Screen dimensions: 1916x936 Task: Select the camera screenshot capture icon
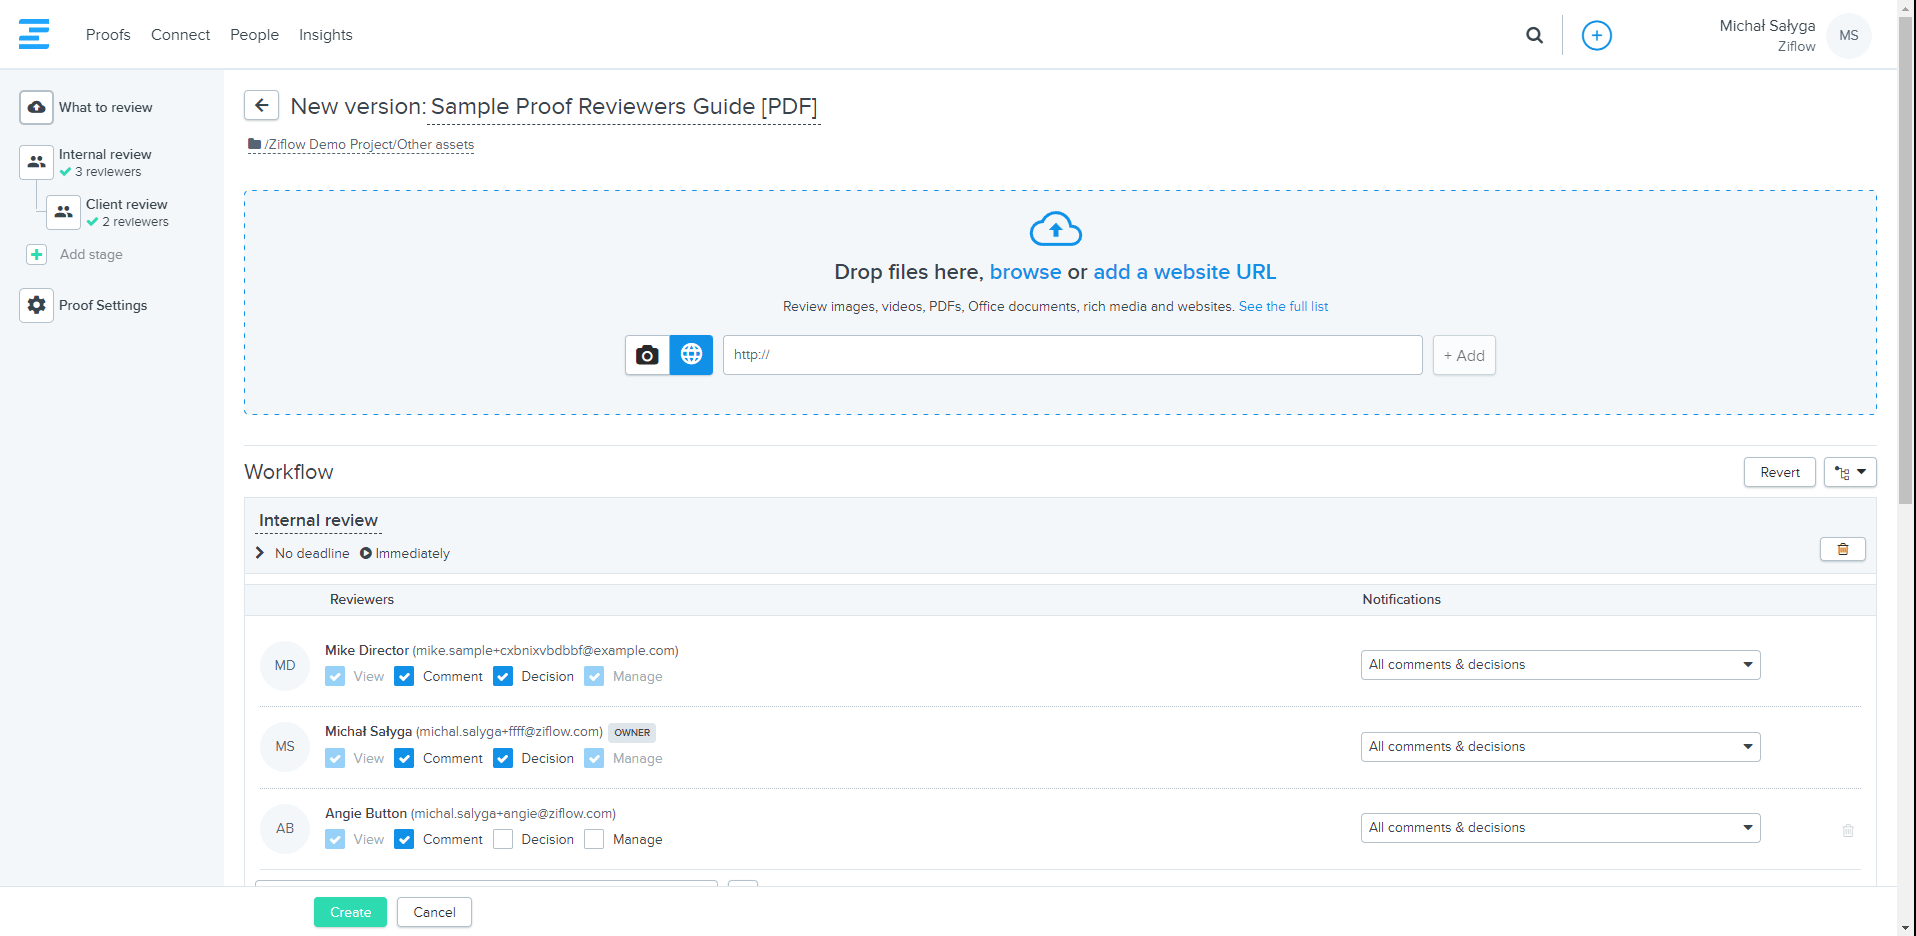click(x=647, y=355)
